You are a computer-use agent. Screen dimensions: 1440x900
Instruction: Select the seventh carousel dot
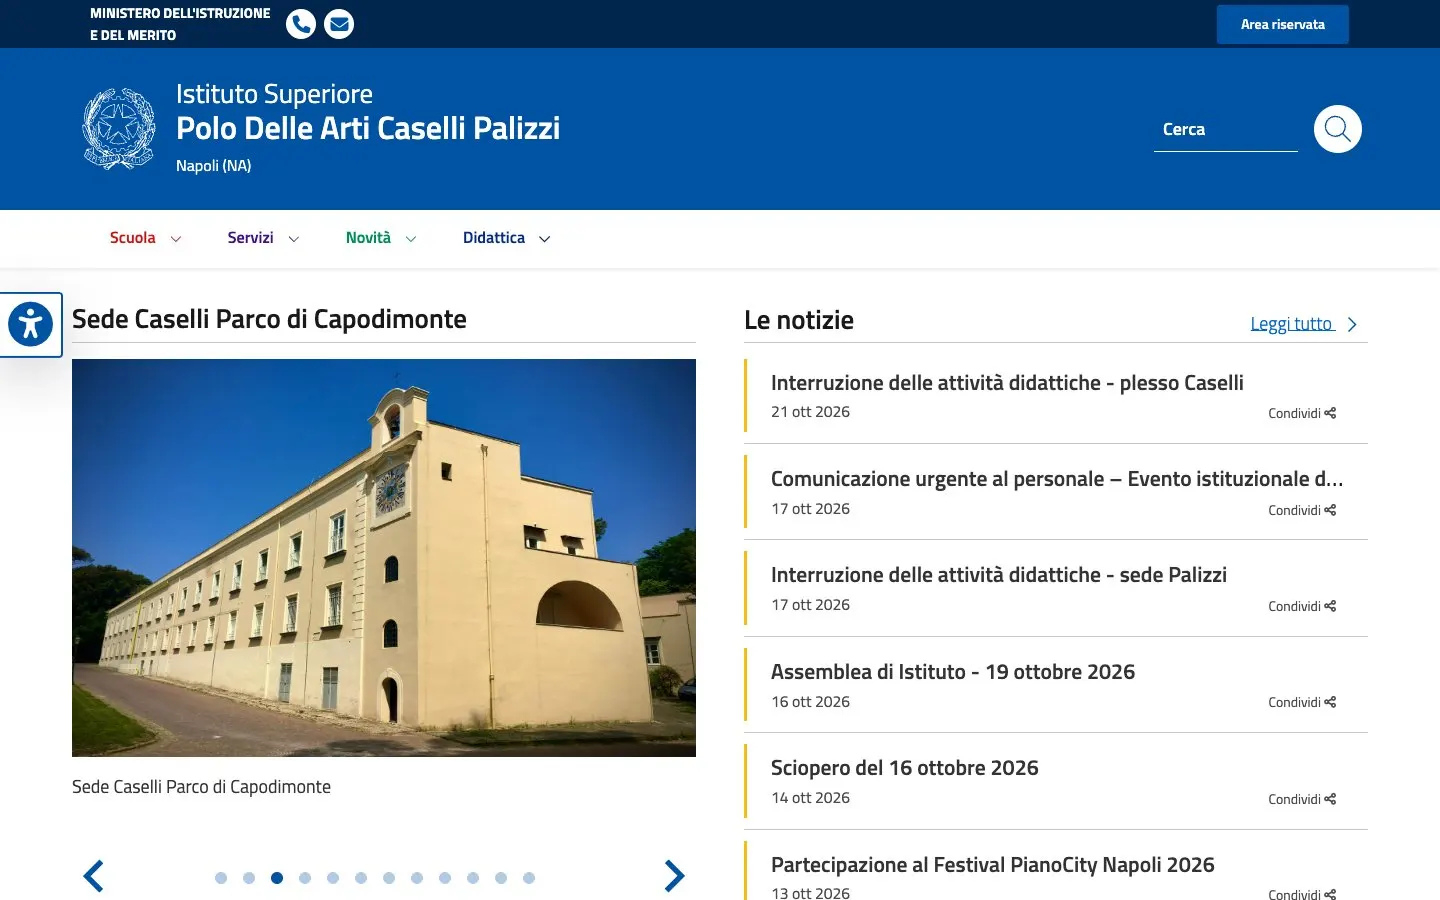389,878
